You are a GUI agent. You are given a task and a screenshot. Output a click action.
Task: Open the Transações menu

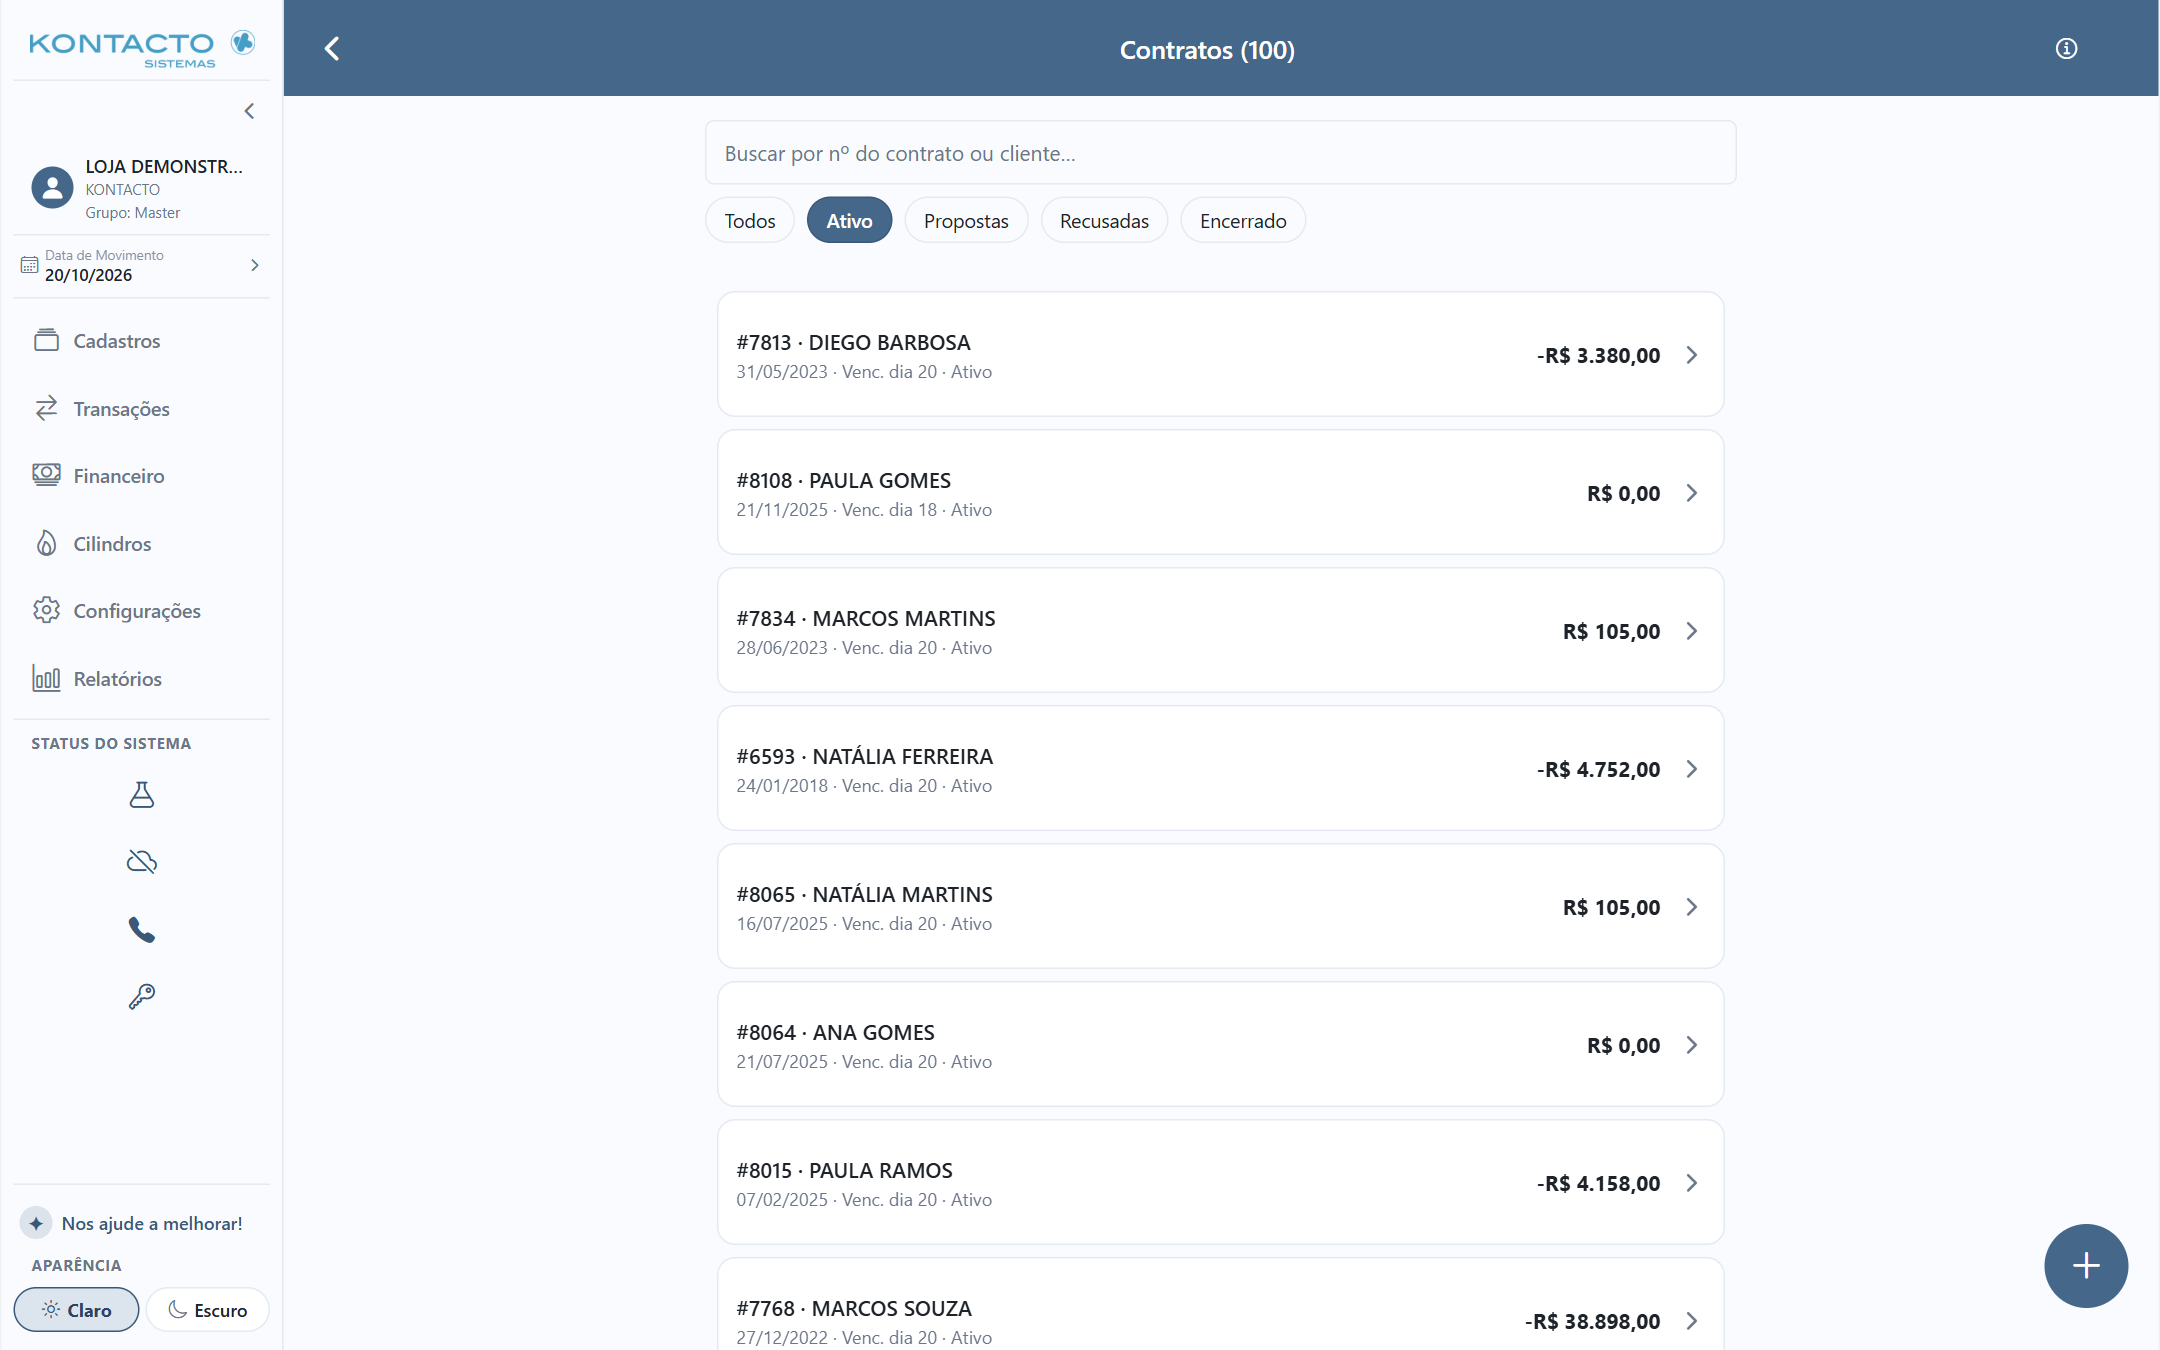(x=142, y=408)
